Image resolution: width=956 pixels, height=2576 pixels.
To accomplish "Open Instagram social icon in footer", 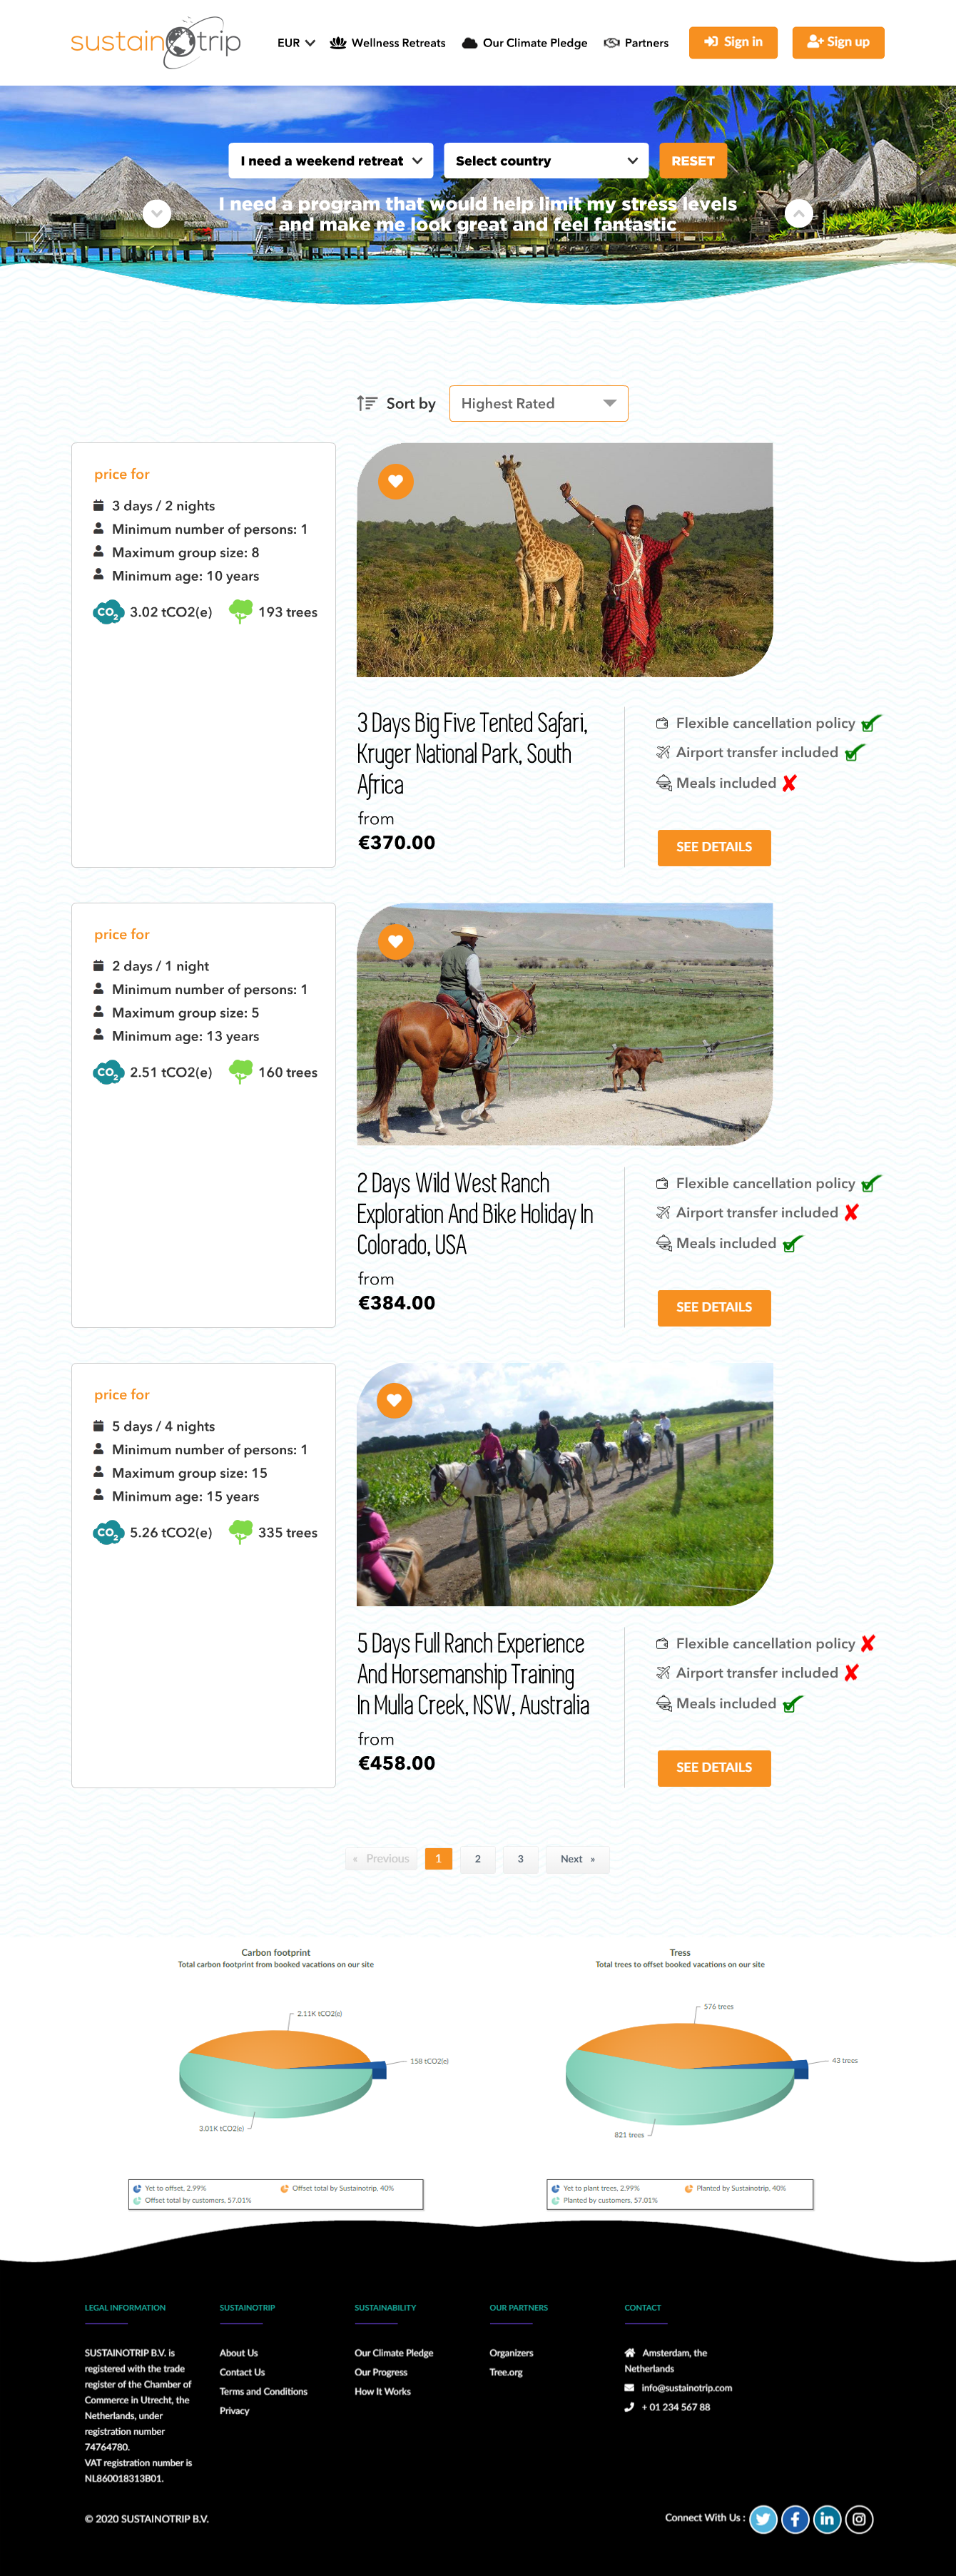I will coord(859,2519).
